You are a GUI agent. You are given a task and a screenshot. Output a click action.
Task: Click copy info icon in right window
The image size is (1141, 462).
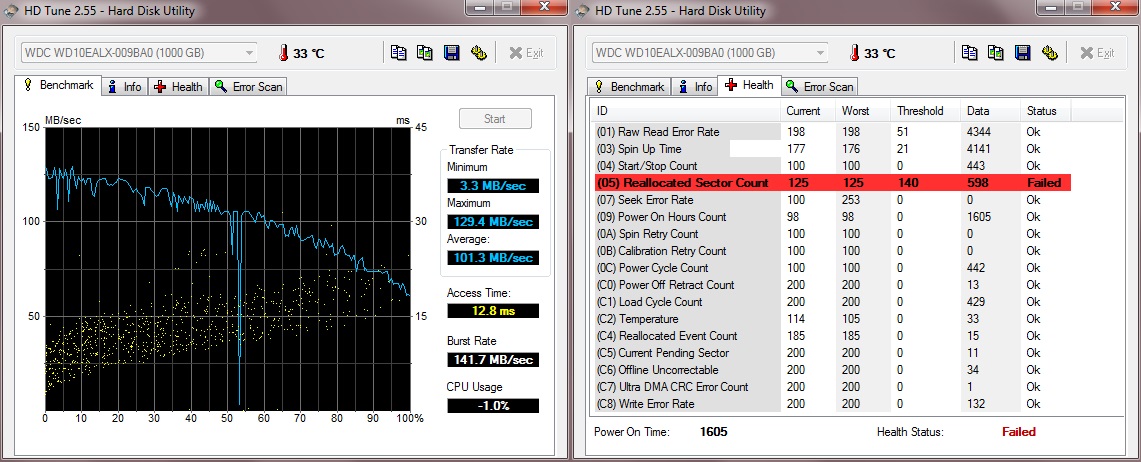point(969,52)
